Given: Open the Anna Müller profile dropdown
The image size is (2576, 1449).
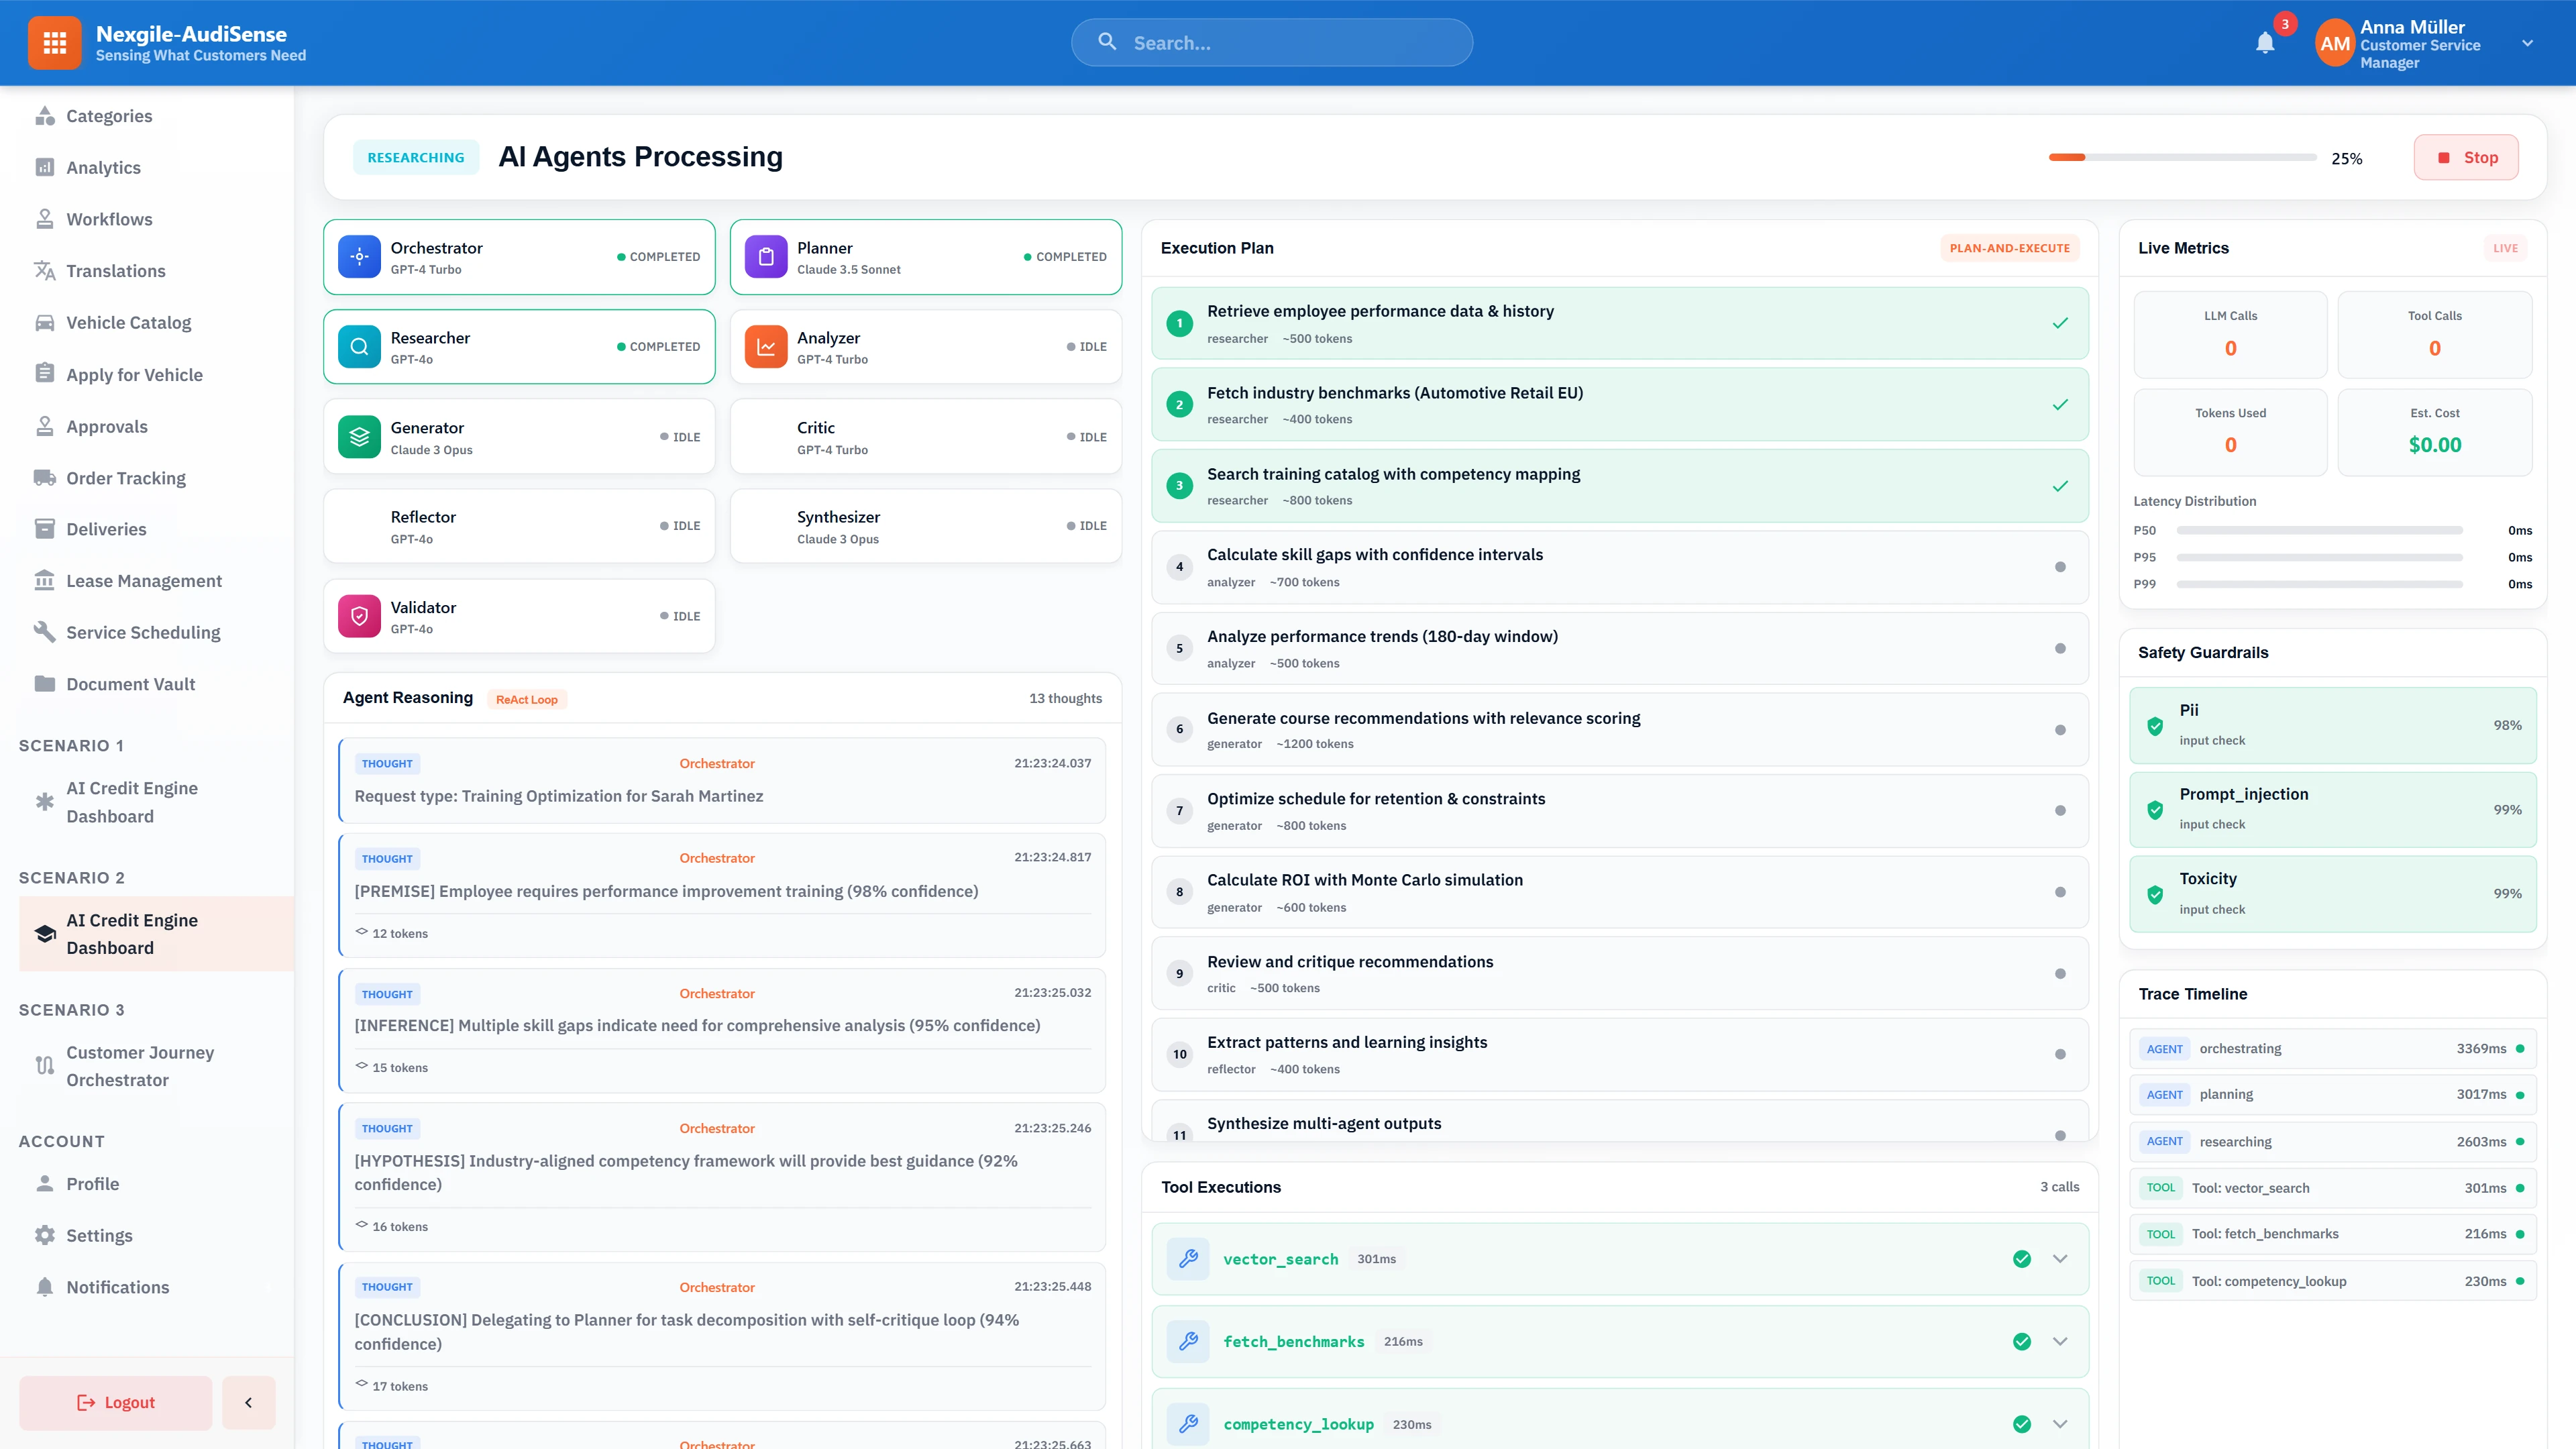Looking at the screenshot, I should point(2528,42).
